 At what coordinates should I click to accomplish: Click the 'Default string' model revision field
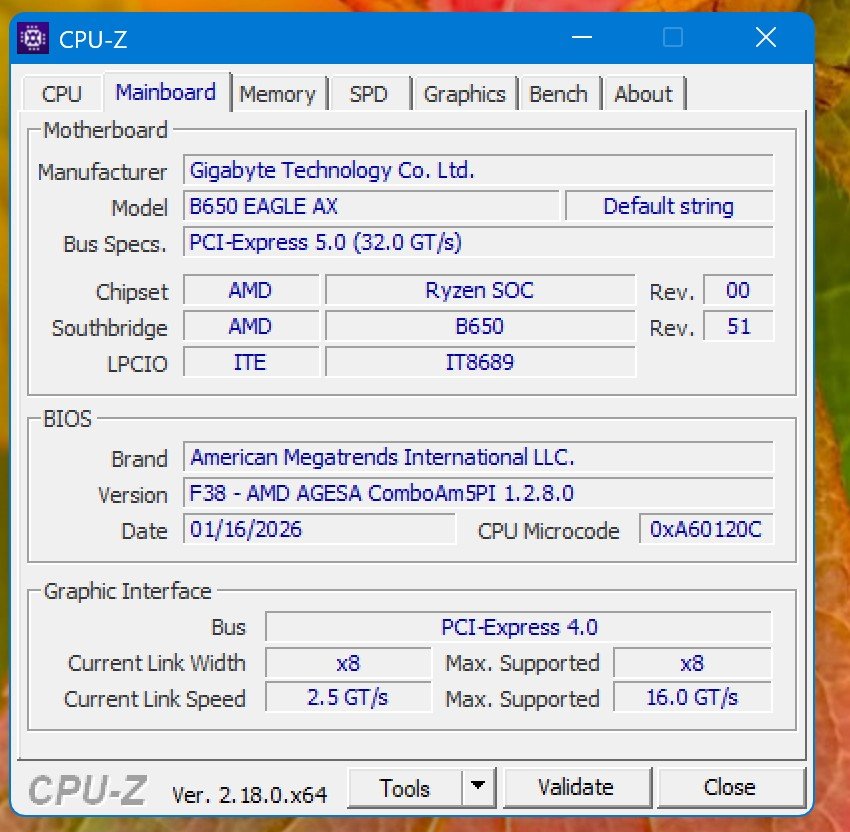pyautogui.click(x=669, y=207)
